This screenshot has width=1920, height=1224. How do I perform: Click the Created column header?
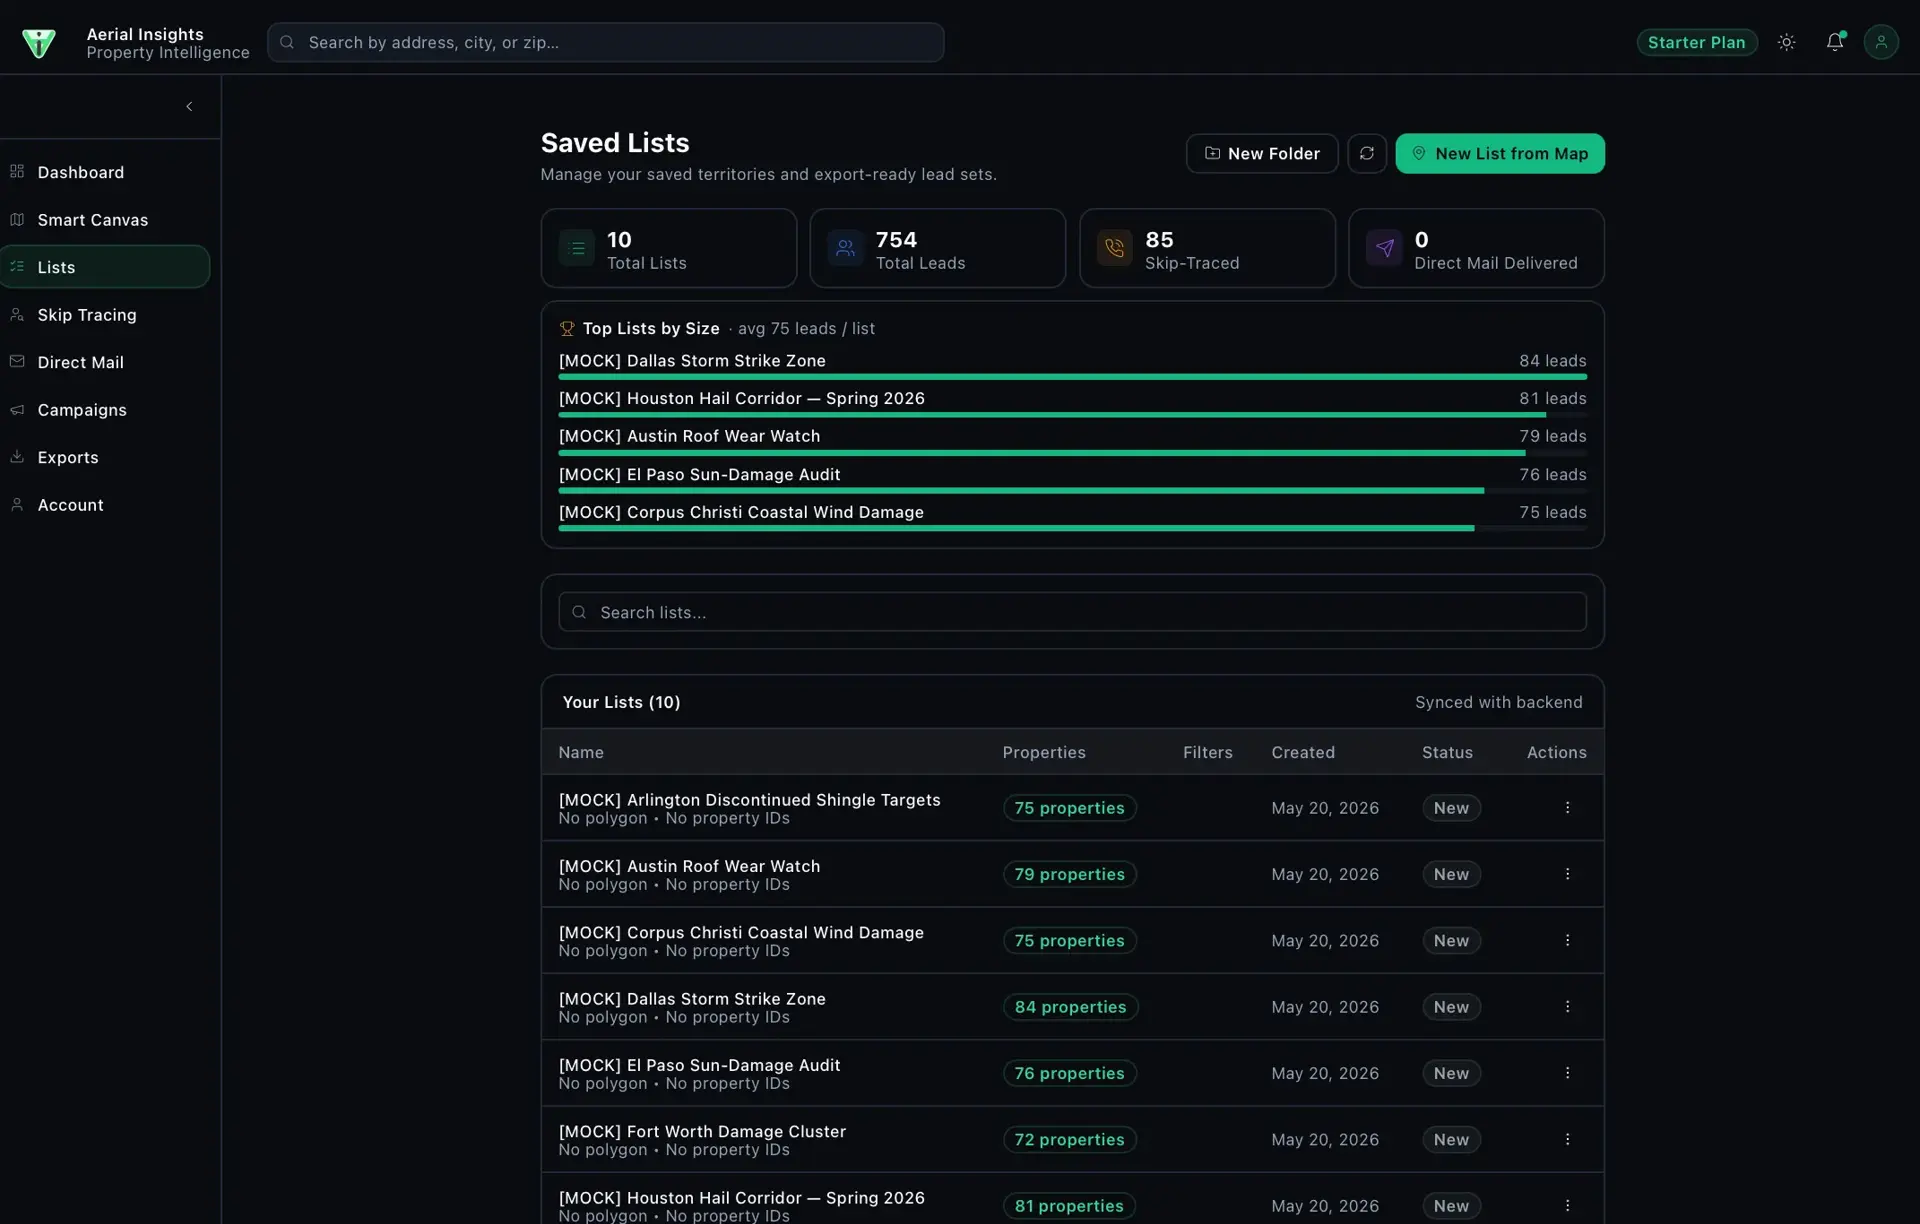(x=1303, y=752)
